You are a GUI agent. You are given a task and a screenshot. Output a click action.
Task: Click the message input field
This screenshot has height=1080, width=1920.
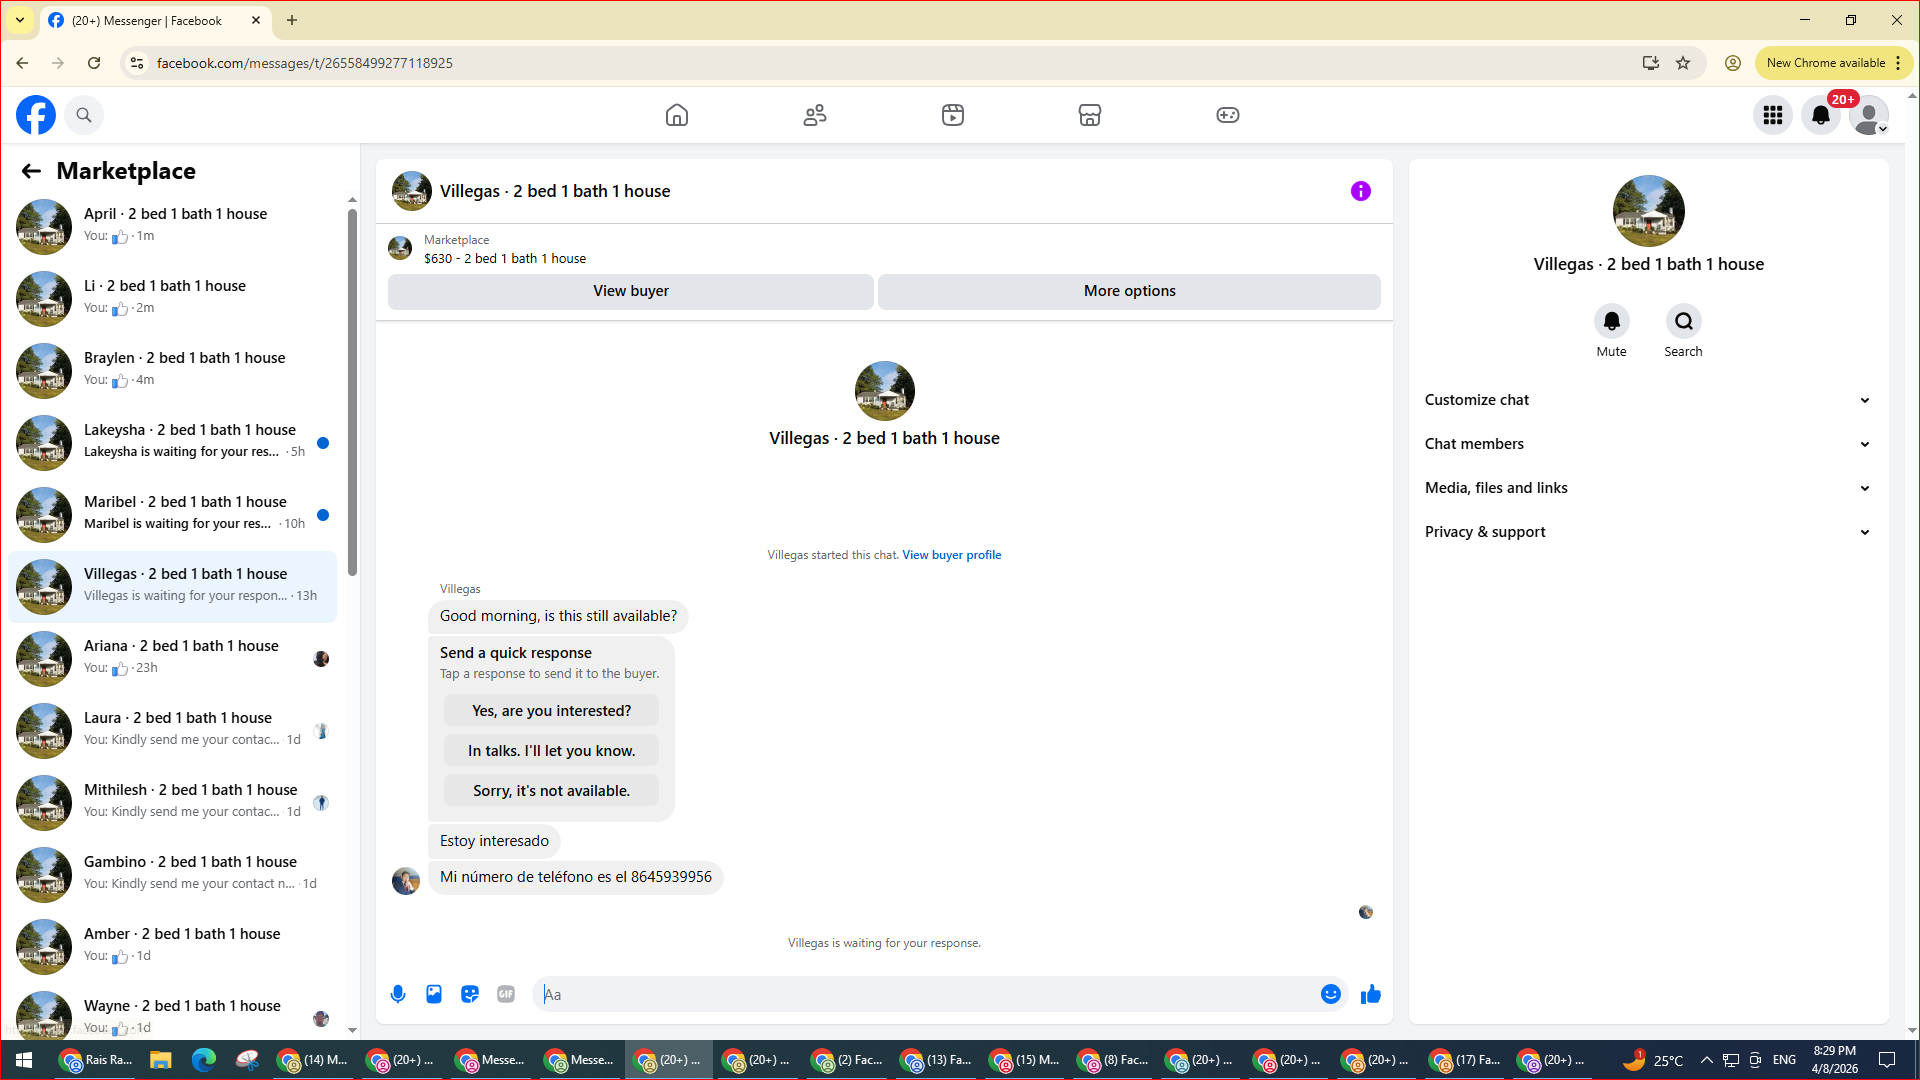click(930, 994)
